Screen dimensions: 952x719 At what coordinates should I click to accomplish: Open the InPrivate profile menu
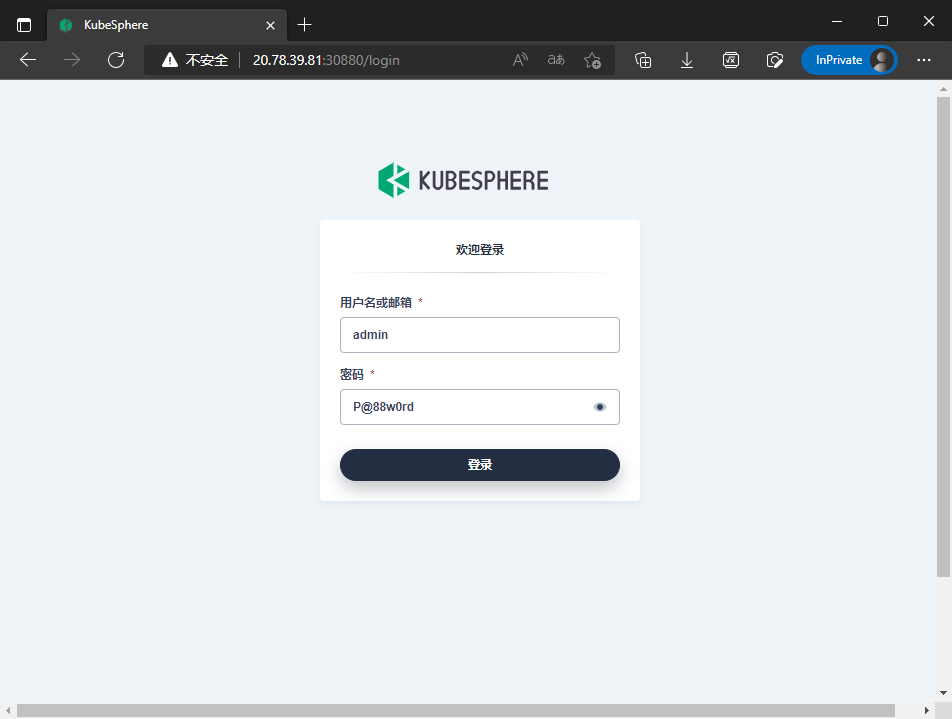point(849,60)
